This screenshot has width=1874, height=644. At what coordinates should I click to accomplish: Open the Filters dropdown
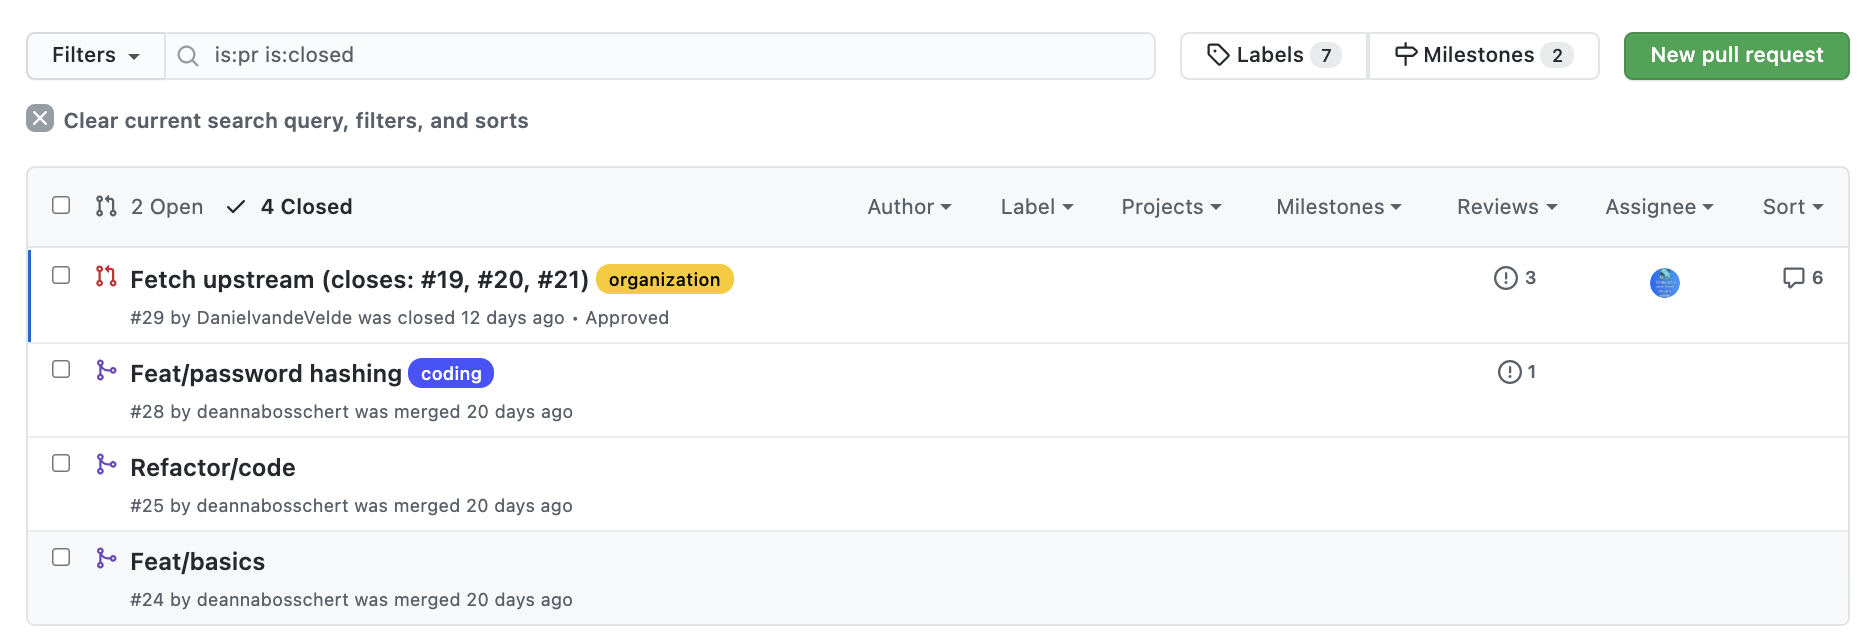[x=94, y=55]
